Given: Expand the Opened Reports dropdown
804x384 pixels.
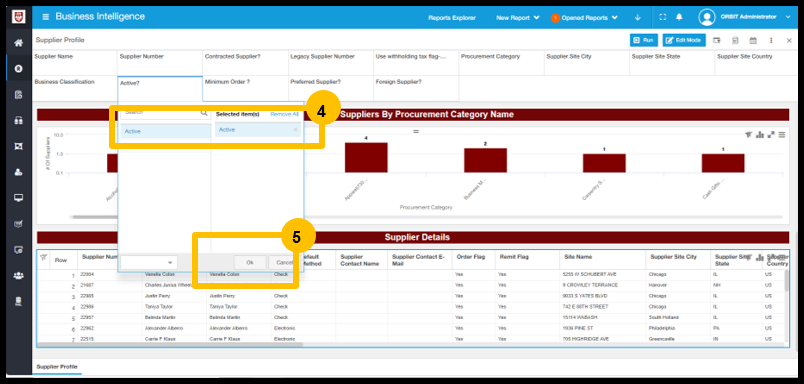Looking at the screenshot, I should (585, 17).
